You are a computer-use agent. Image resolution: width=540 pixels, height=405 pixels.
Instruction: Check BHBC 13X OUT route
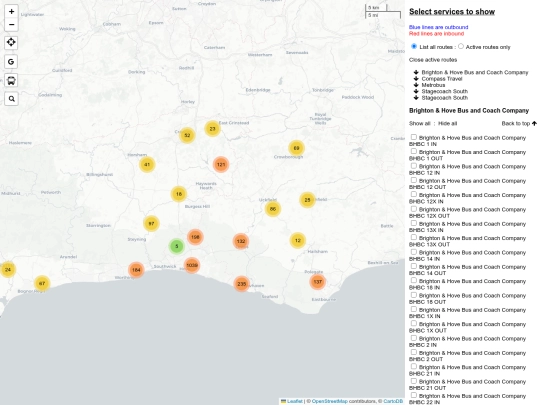pyautogui.click(x=414, y=238)
